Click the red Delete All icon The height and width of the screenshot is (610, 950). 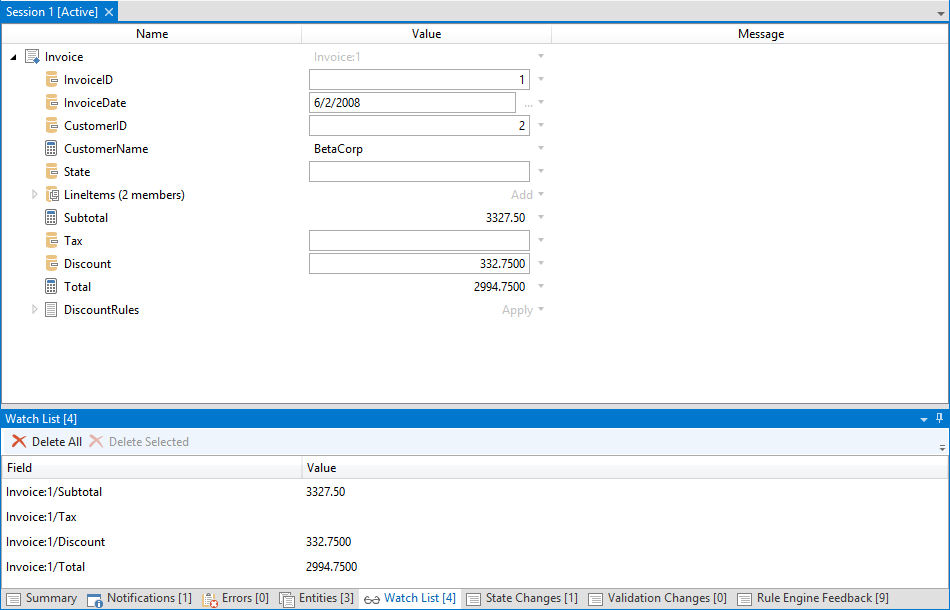pyautogui.click(x=18, y=442)
